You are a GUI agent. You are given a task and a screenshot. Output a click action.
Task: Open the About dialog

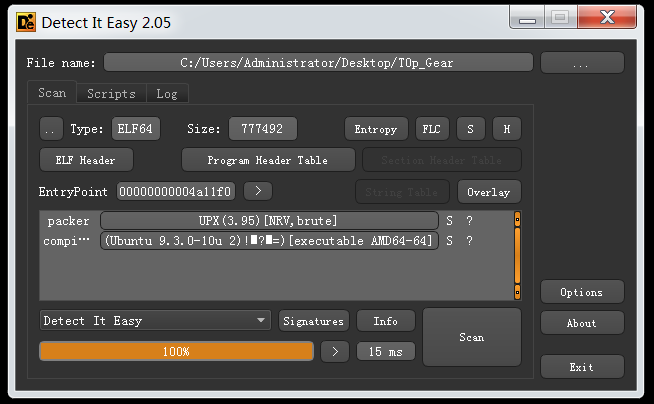point(582,323)
